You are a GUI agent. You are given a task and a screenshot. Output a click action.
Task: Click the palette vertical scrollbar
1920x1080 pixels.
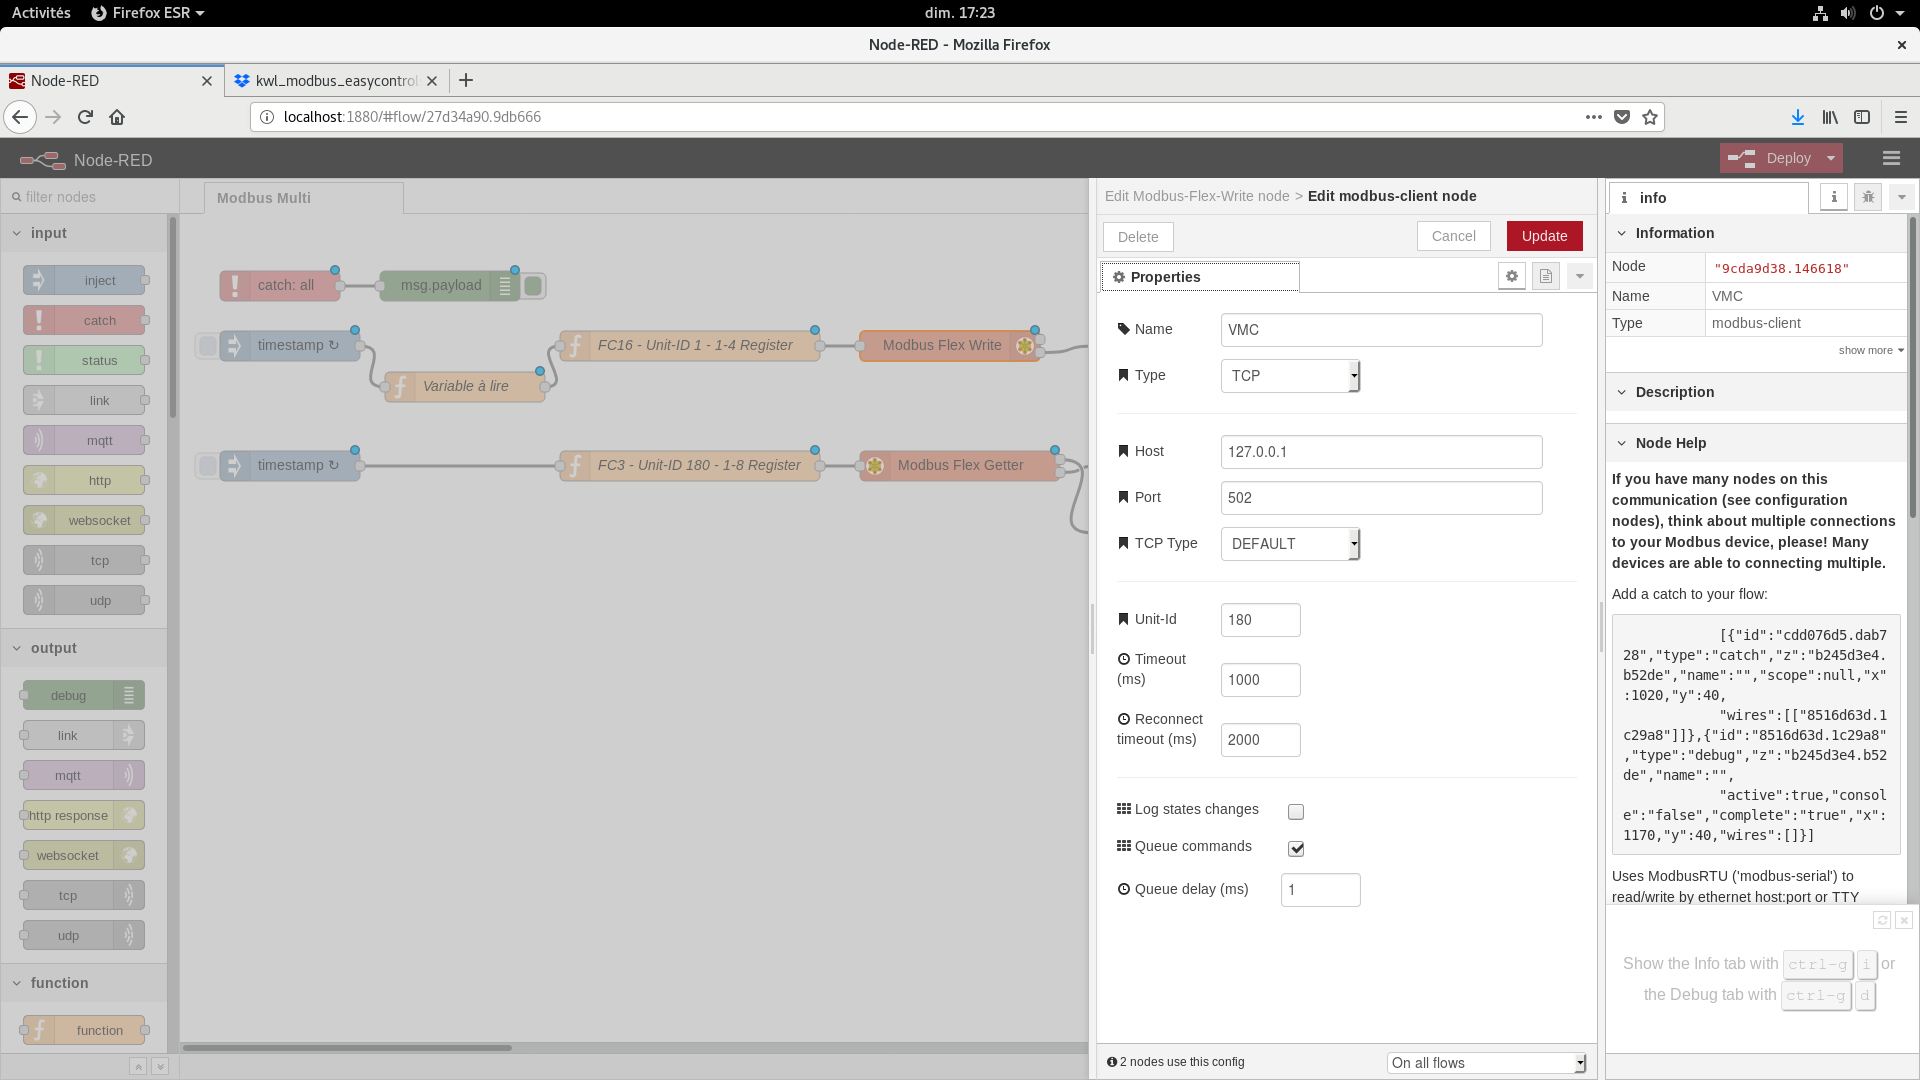(172, 318)
